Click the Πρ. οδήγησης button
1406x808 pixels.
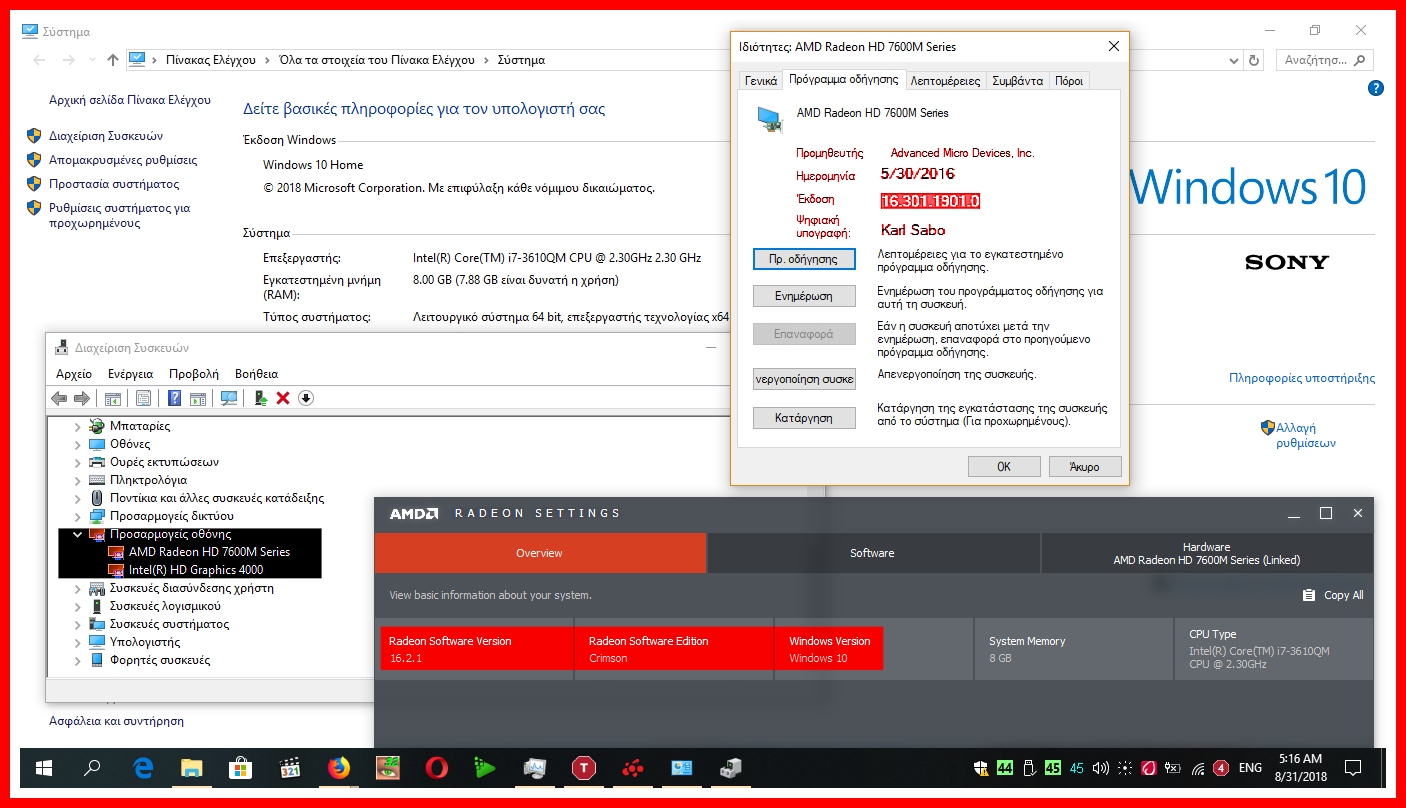pyautogui.click(x=804, y=259)
